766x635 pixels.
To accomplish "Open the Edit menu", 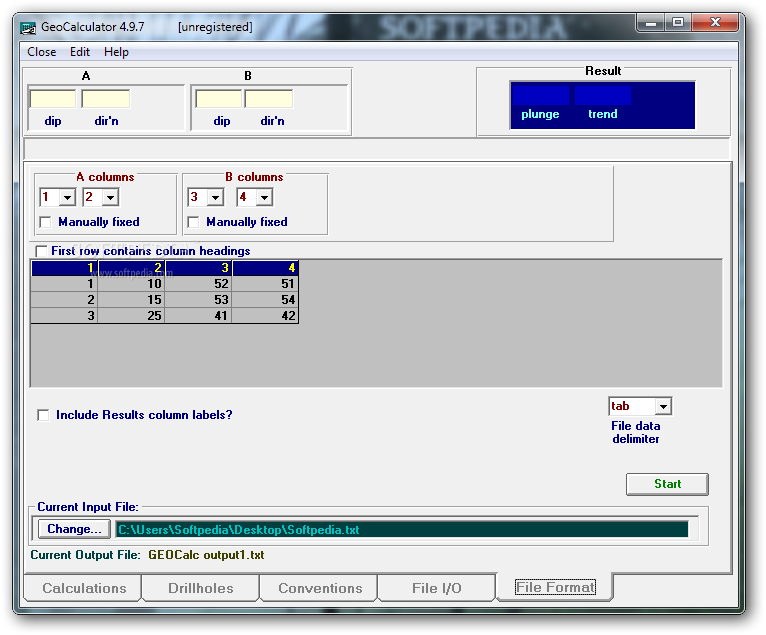I will tap(80, 52).
